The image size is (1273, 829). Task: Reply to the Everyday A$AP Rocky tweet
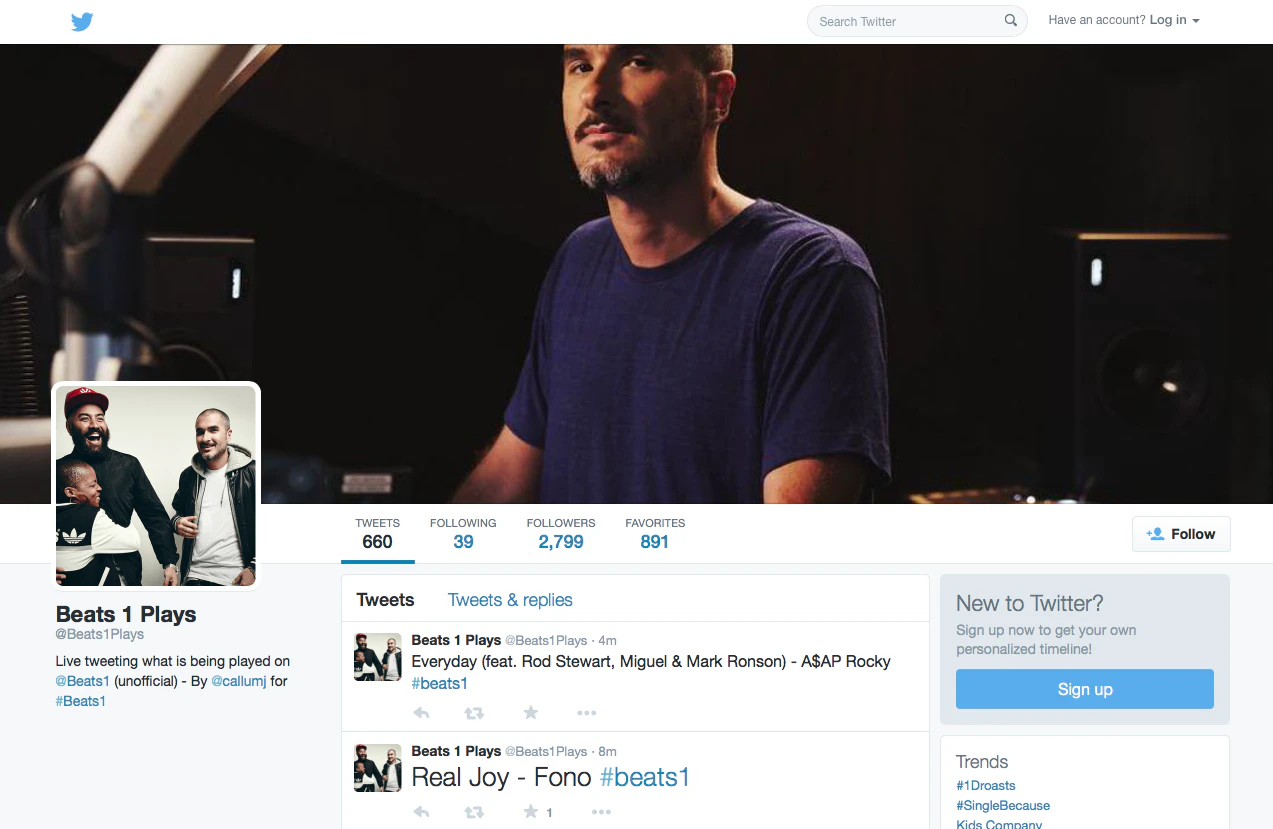pos(421,713)
